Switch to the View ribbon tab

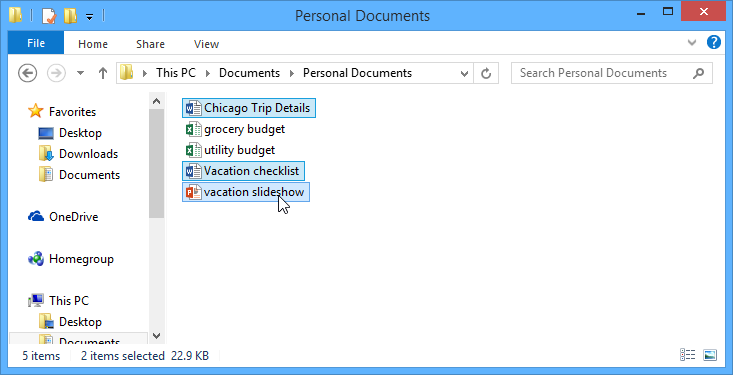[206, 44]
